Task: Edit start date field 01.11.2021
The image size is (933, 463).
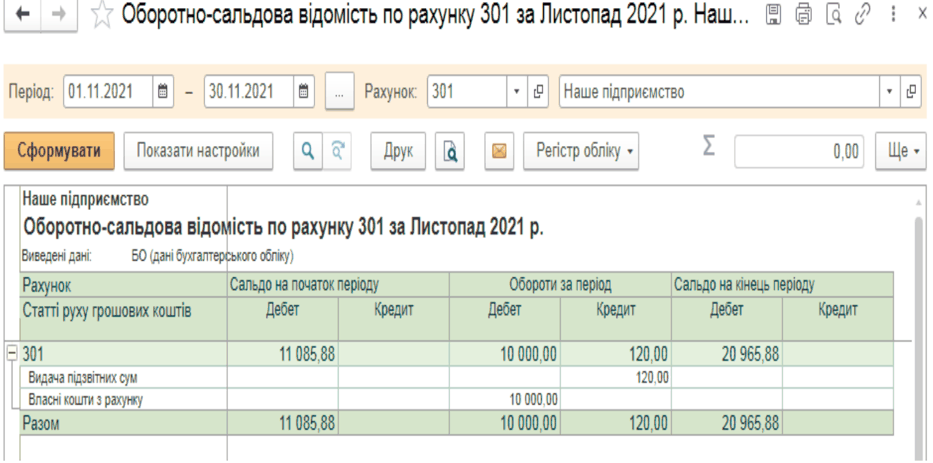Action: tap(108, 92)
